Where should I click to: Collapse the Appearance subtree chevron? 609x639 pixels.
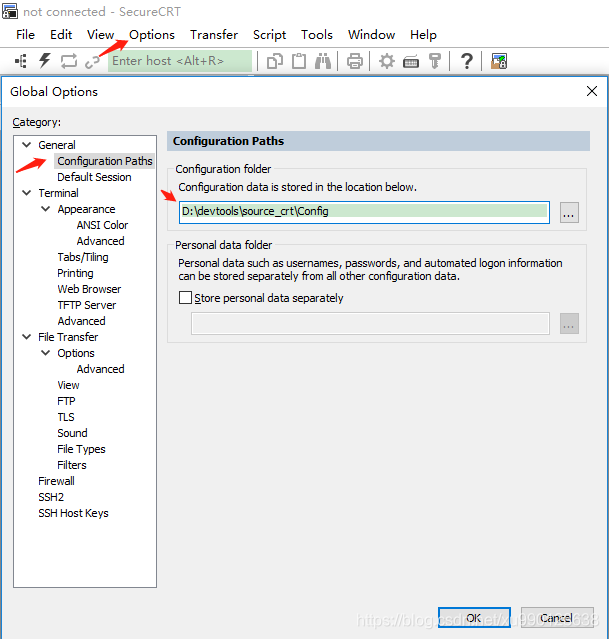point(46,209)
